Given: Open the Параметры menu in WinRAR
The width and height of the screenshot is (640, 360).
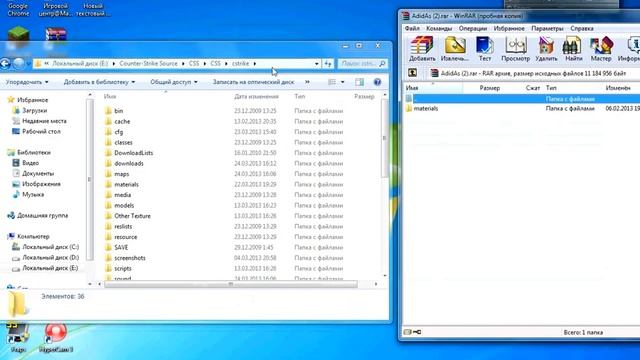Looking at the screenshot, I should pos(547,29).
